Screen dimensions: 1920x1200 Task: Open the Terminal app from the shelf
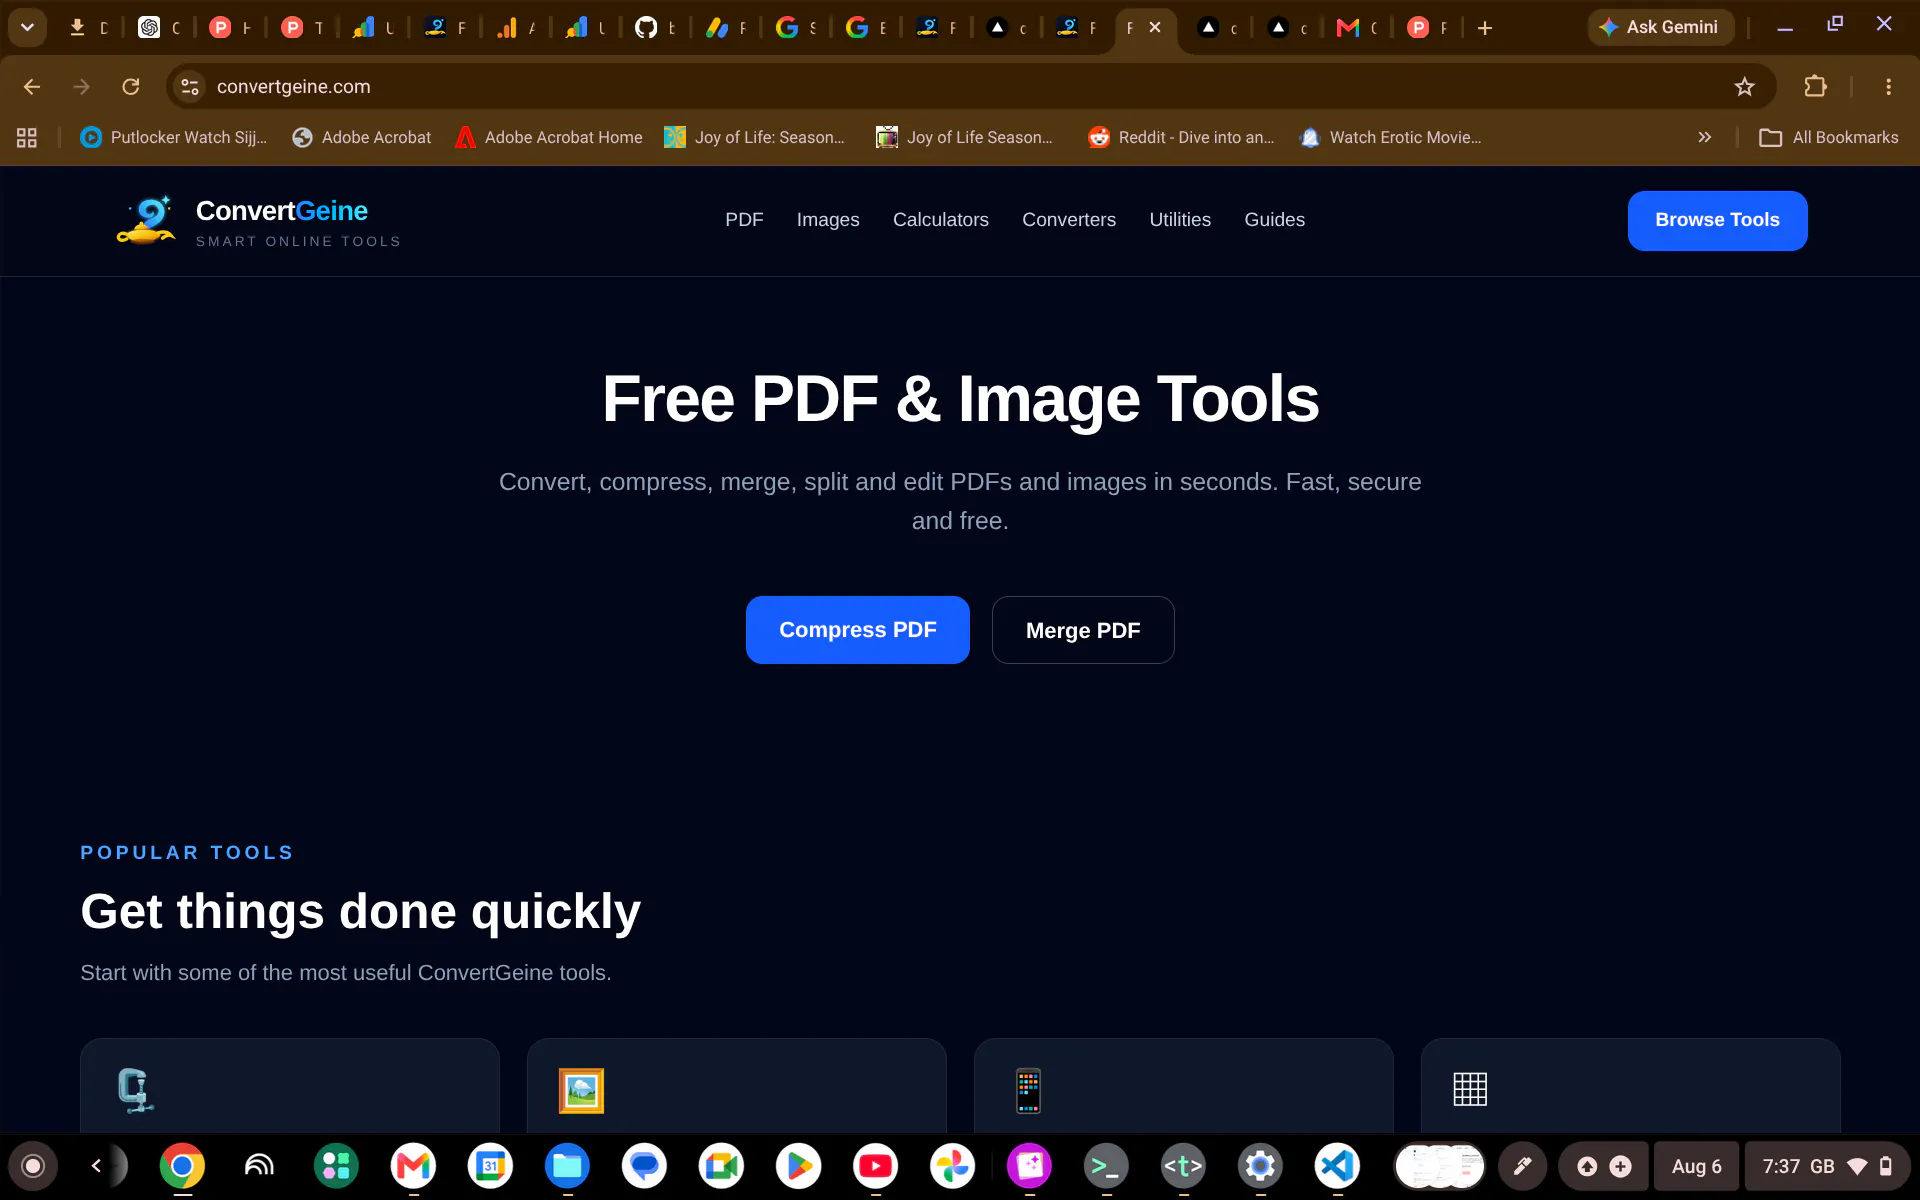[1106, 1166]
